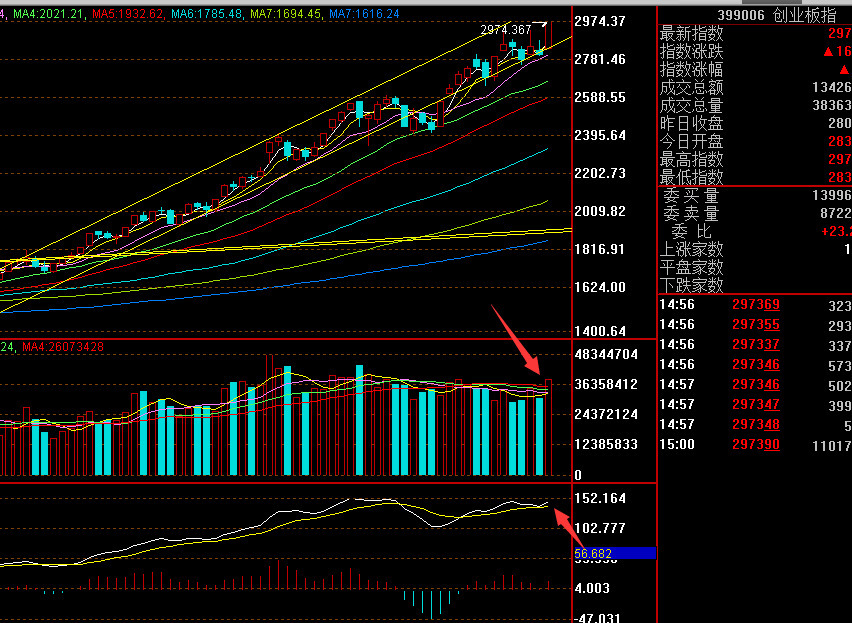Screen dimensions: 852x623
Task: Click the volume MA4:26073428 label
Action: click(63, 347)
